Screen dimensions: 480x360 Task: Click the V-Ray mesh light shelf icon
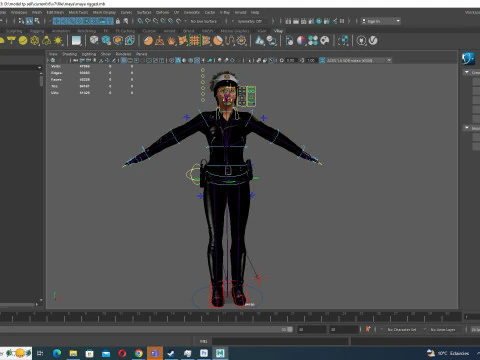35,41
